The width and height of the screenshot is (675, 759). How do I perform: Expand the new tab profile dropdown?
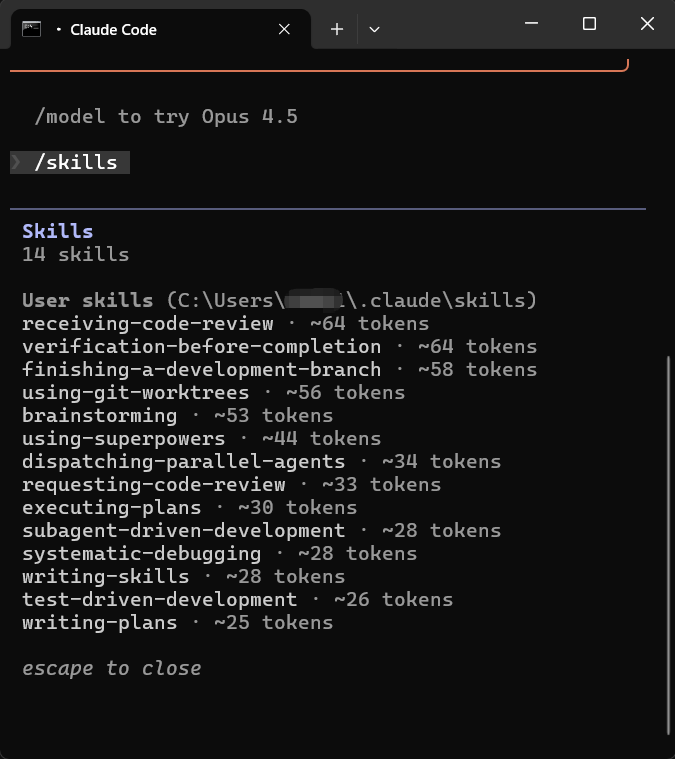pos(374,29)
